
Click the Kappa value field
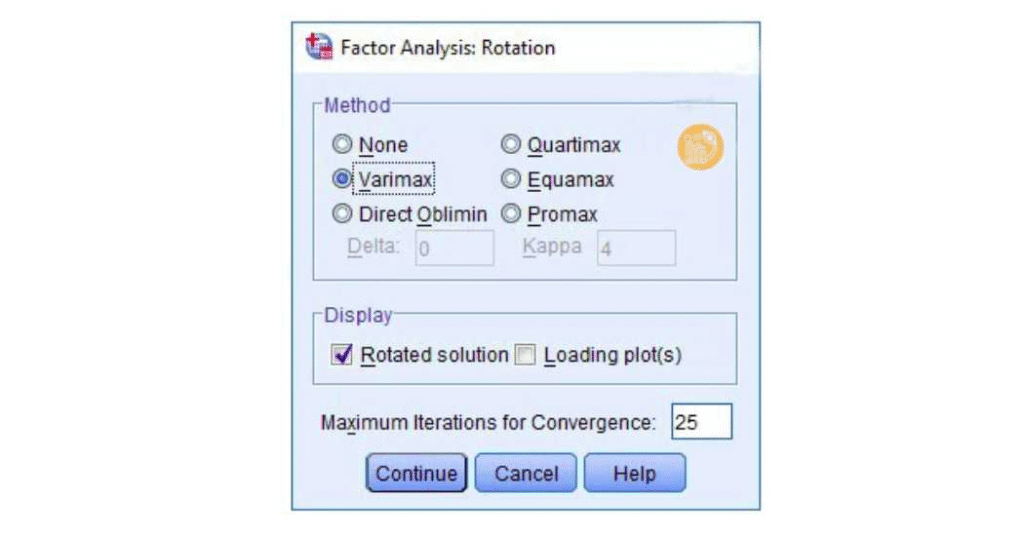[636, 248]
